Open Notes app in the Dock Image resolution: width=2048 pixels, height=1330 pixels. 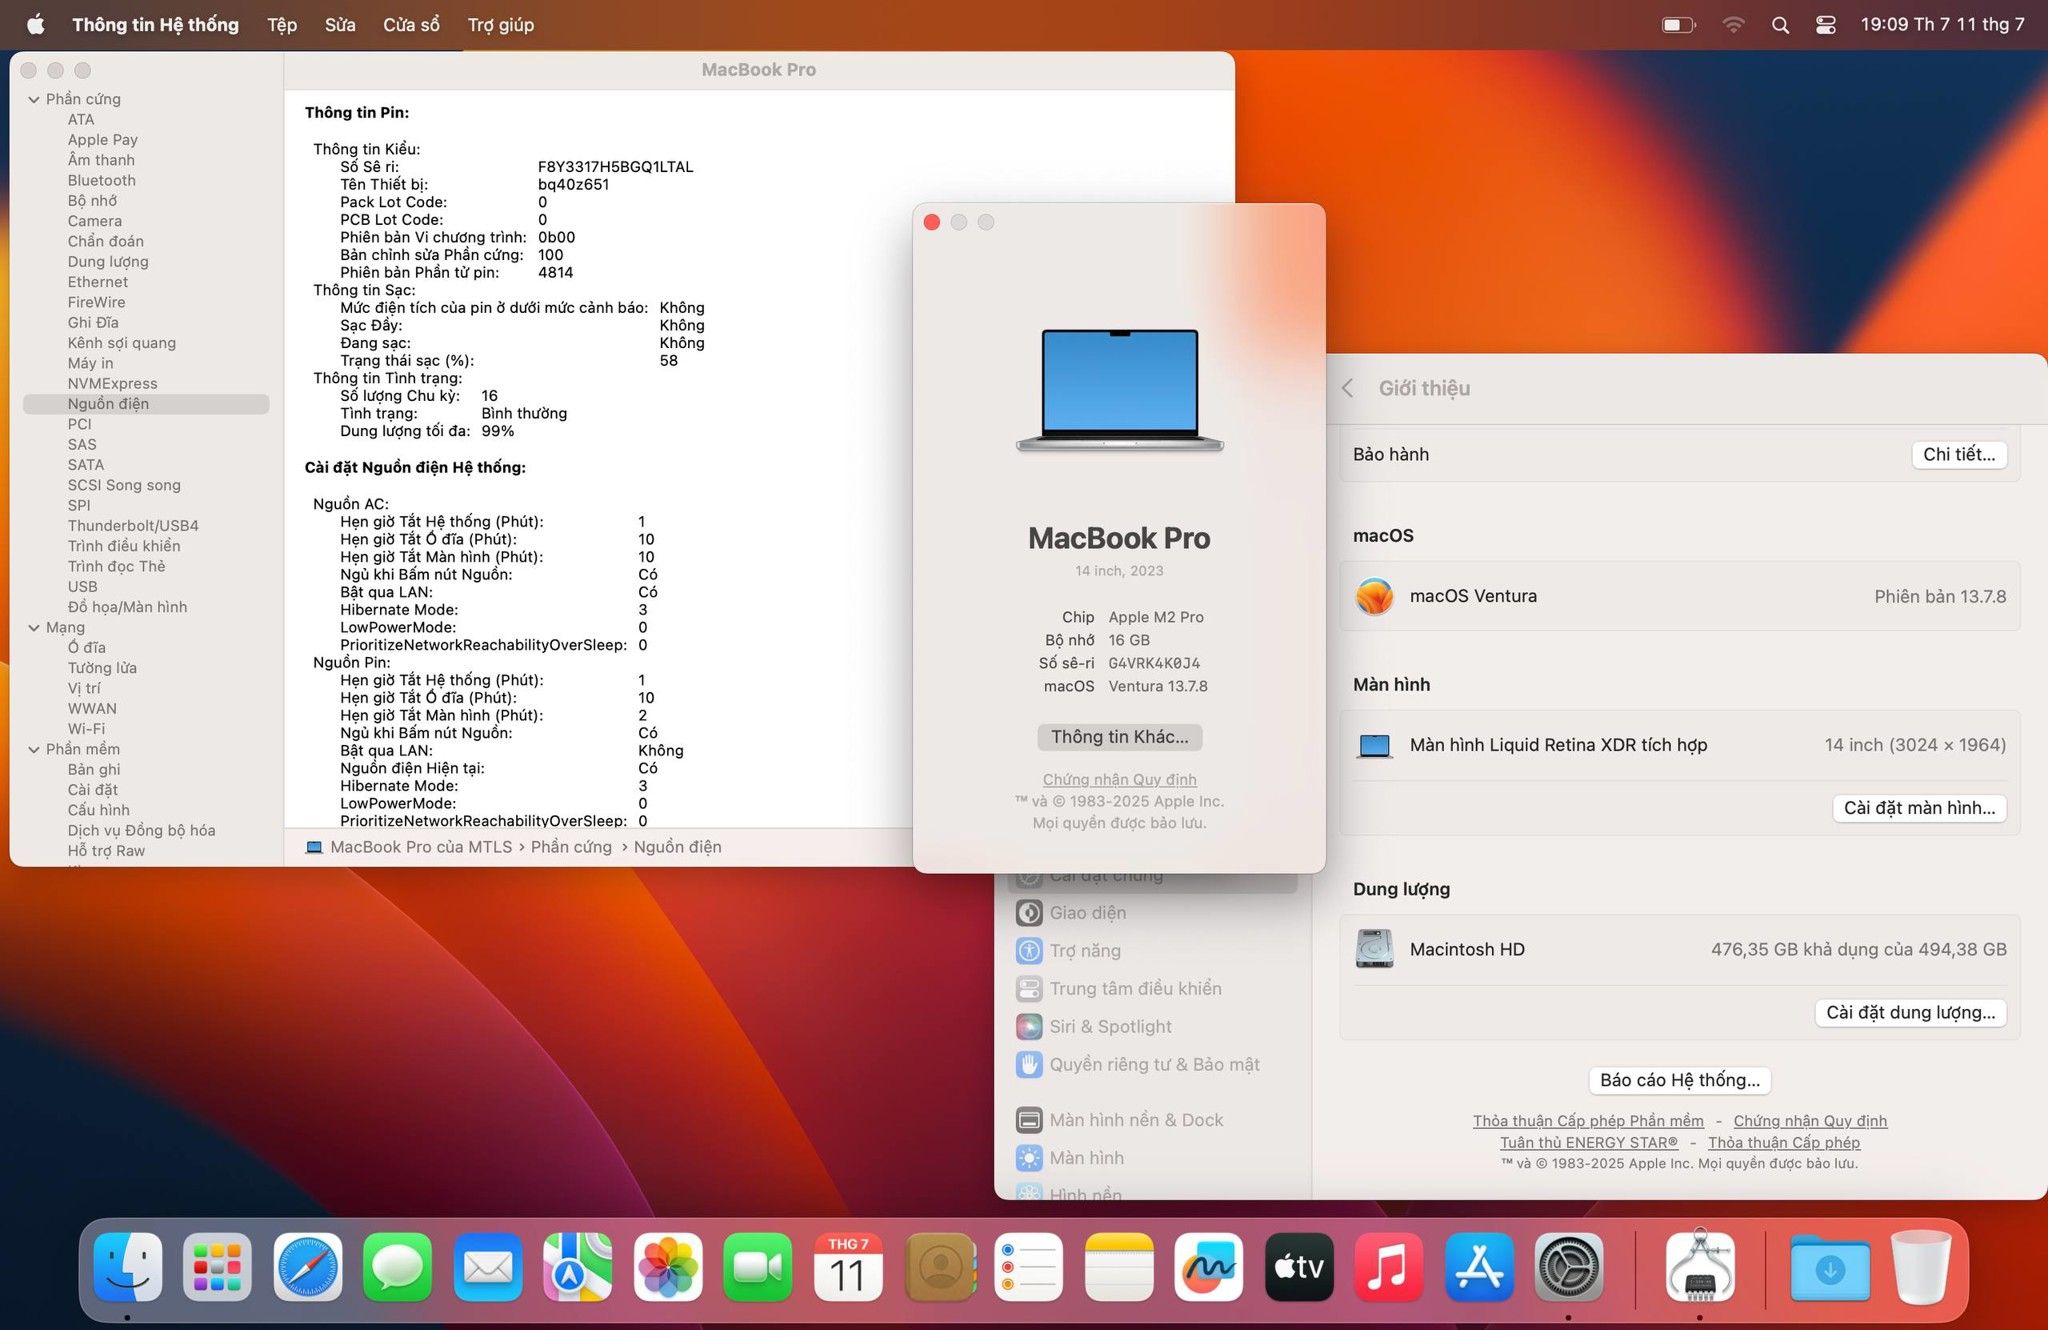coord(1119,1267)
